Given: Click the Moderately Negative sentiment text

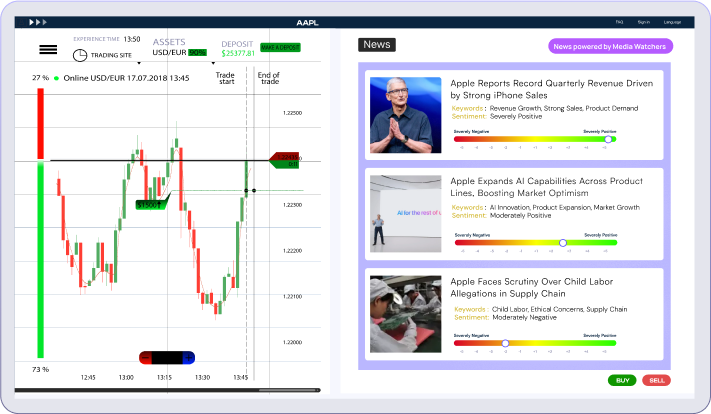Looking at the screenshot, I should [524, 317].
